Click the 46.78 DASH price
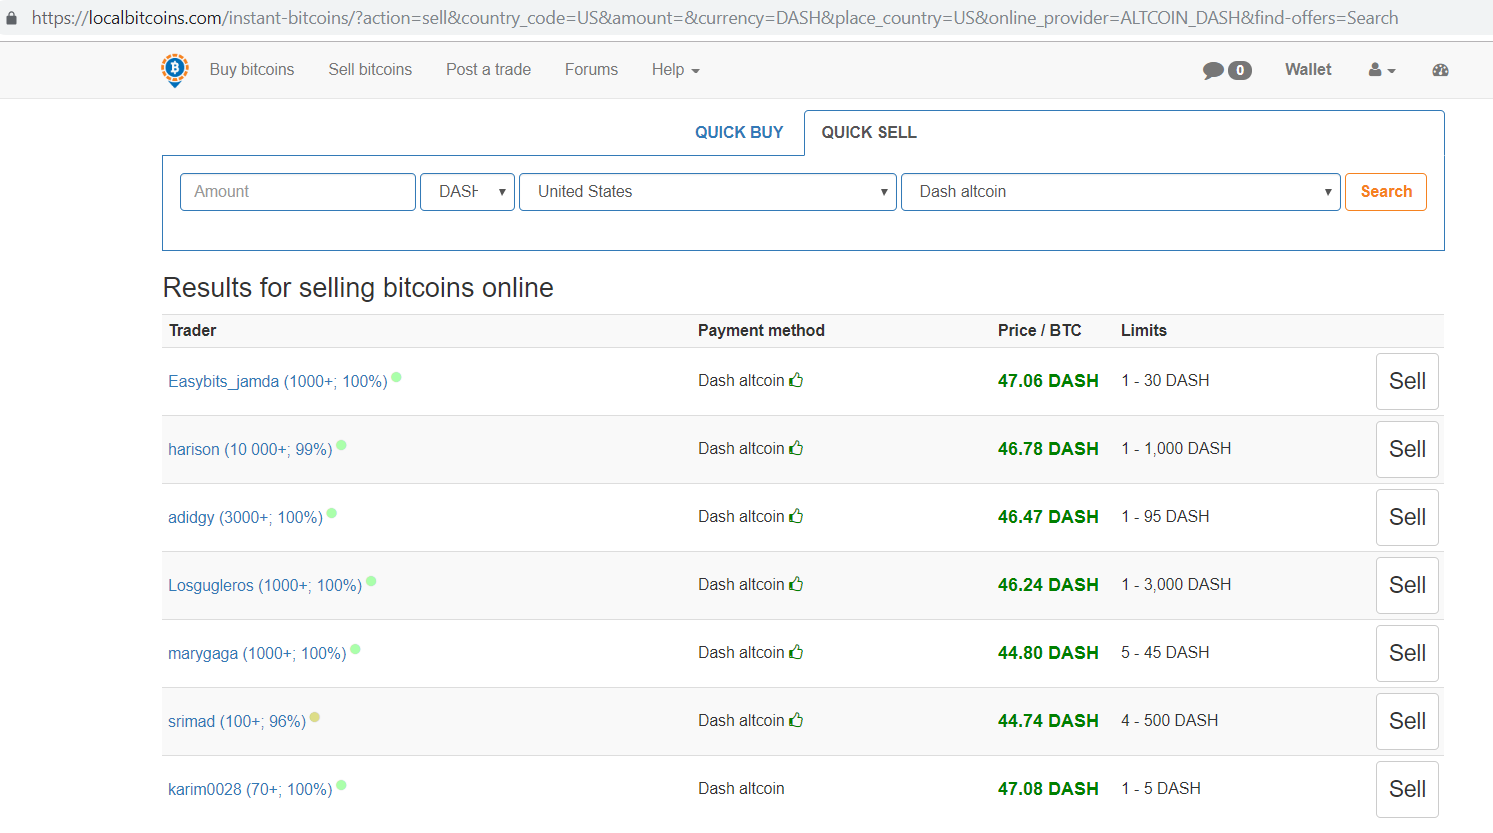1493x833 pixels. pyautogui.click(x=1048, y=449)
